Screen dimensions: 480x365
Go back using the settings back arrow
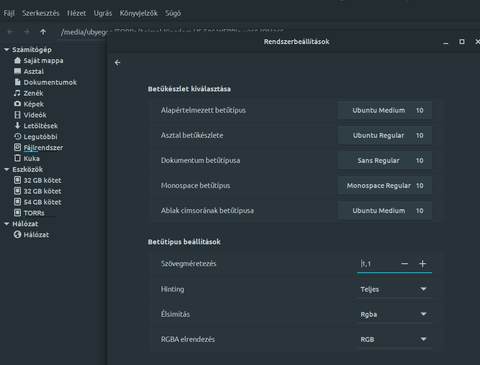pos(117,62)
